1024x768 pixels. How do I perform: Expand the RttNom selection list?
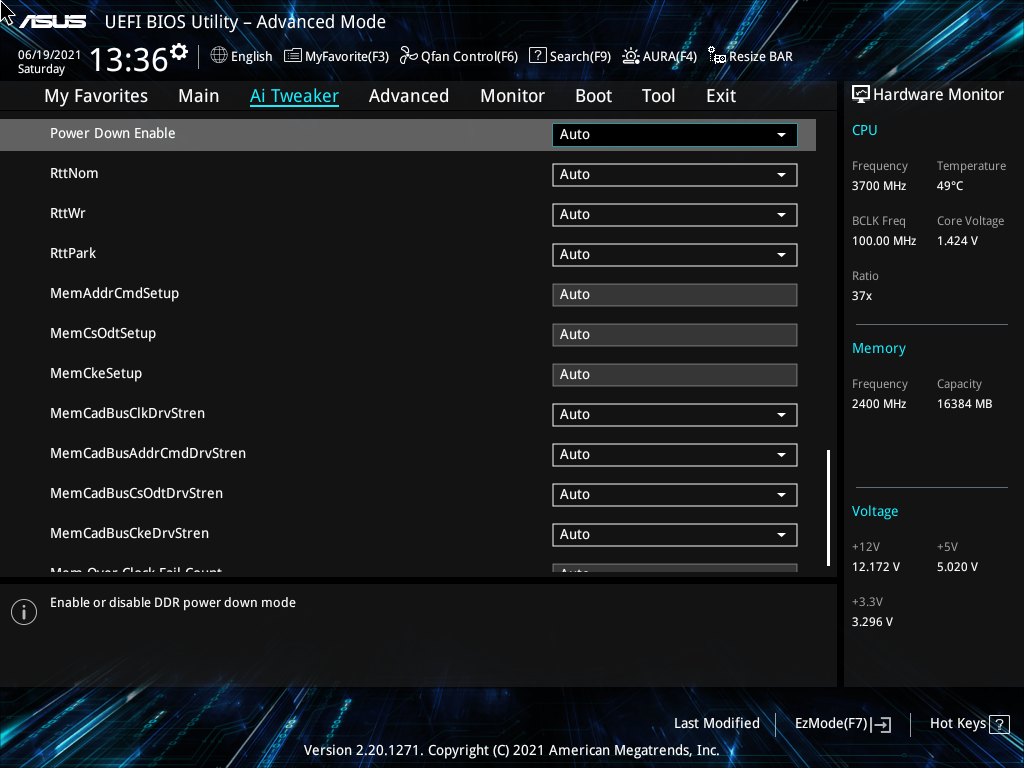pyautogui.click(x=674, y=174)
